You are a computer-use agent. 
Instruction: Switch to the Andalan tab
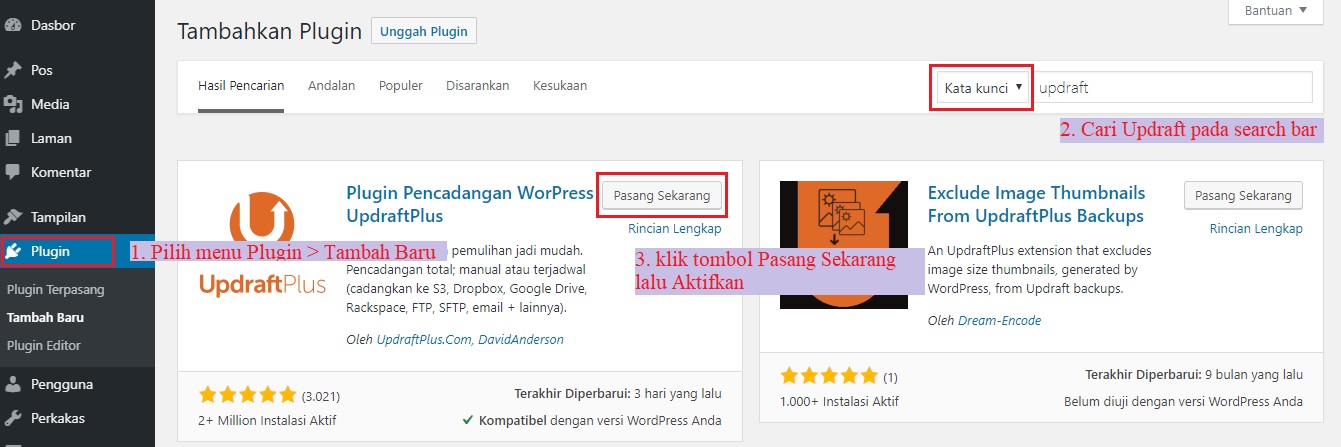tap(332, 86)
